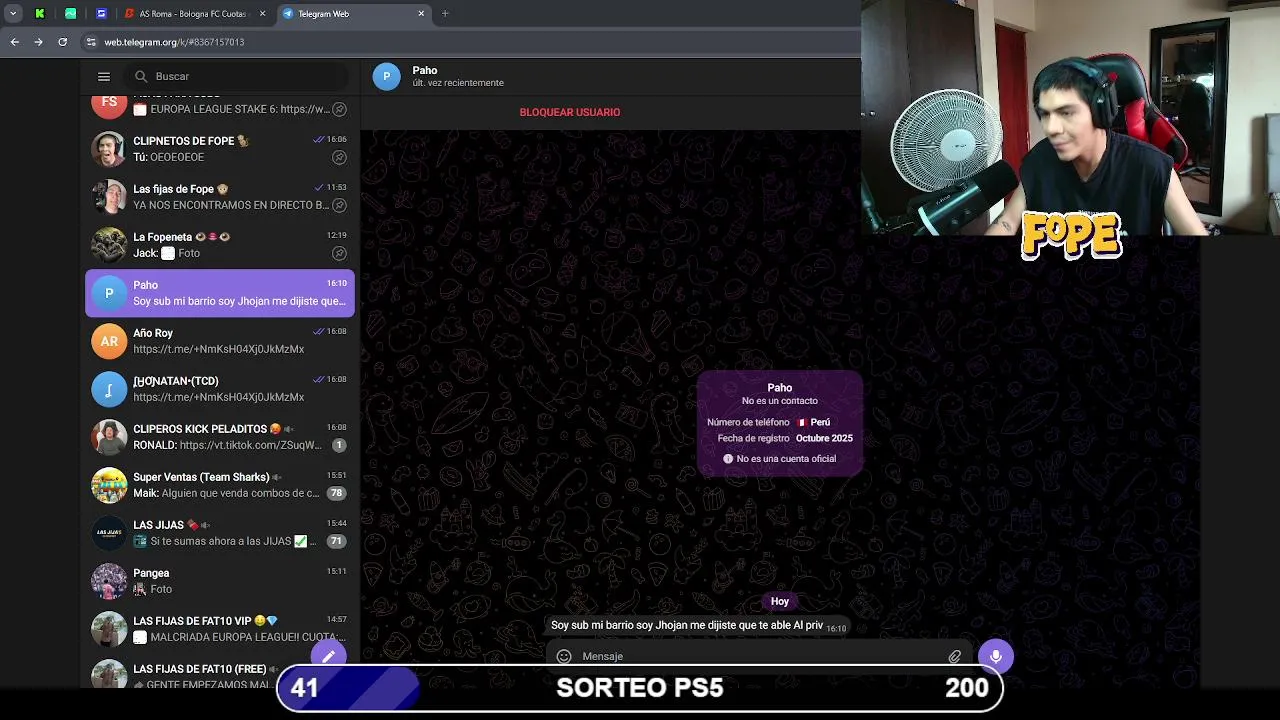Open CLIPNETOS DE FOPE chat
The height and width of the screenshot is (720, 1280).
click(x=220, y=149)
